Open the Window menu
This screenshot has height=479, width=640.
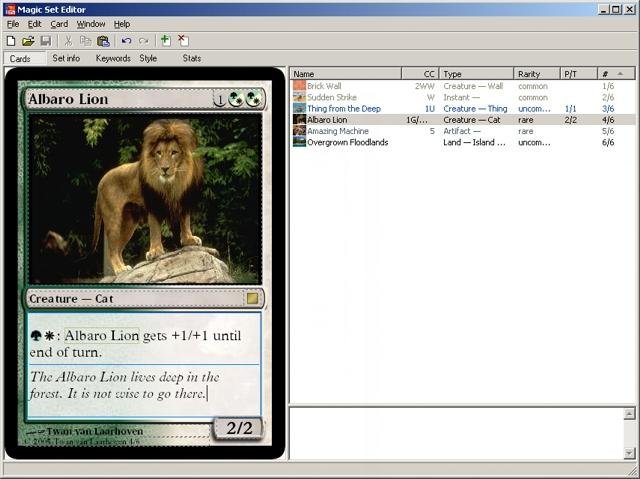(91, 24)
